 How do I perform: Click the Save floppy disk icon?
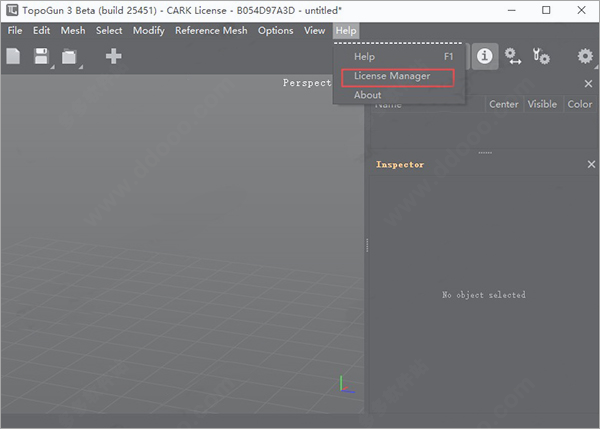click(41, 56)
